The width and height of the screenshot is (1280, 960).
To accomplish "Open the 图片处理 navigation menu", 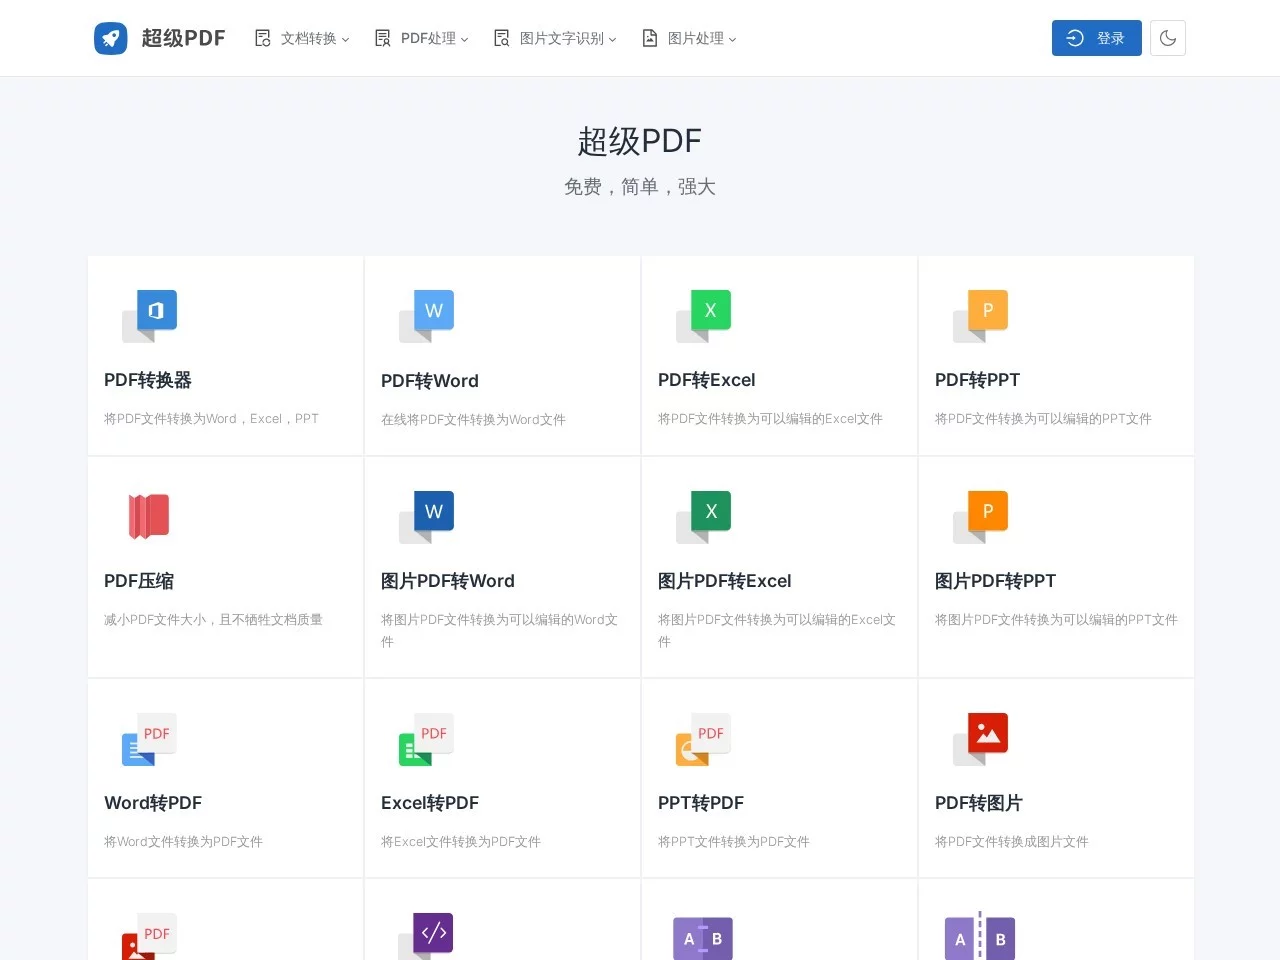I will (687, 38).
